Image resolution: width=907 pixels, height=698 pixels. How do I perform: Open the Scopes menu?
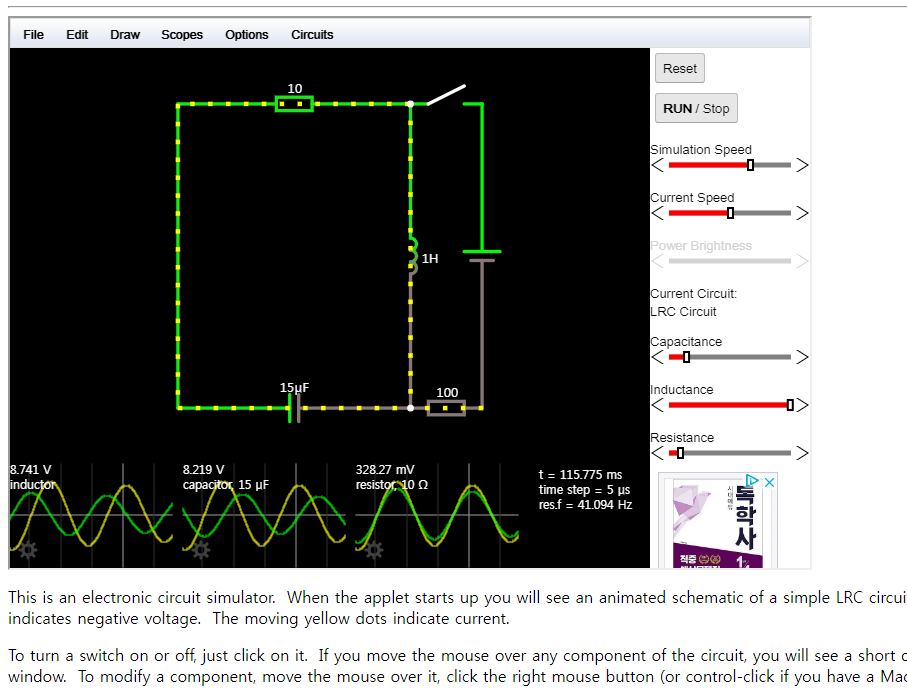[x=182, y=35]
